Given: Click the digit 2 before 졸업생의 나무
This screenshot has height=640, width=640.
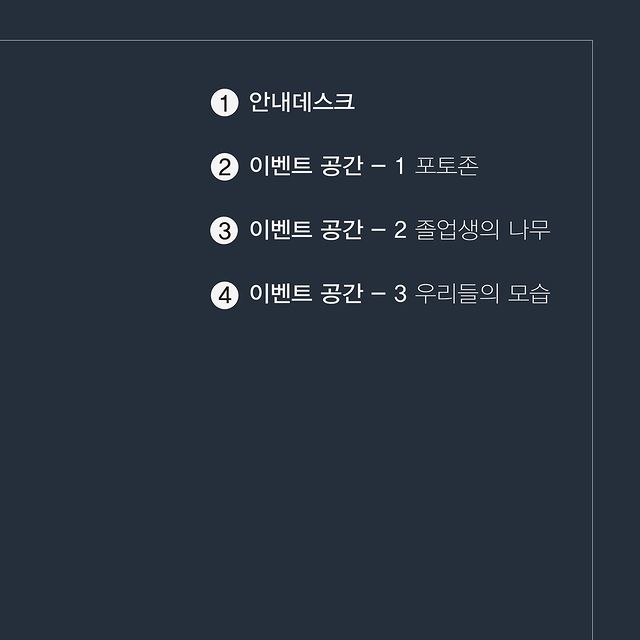Looking at the screenshot, I should click(x=400, y=231).
